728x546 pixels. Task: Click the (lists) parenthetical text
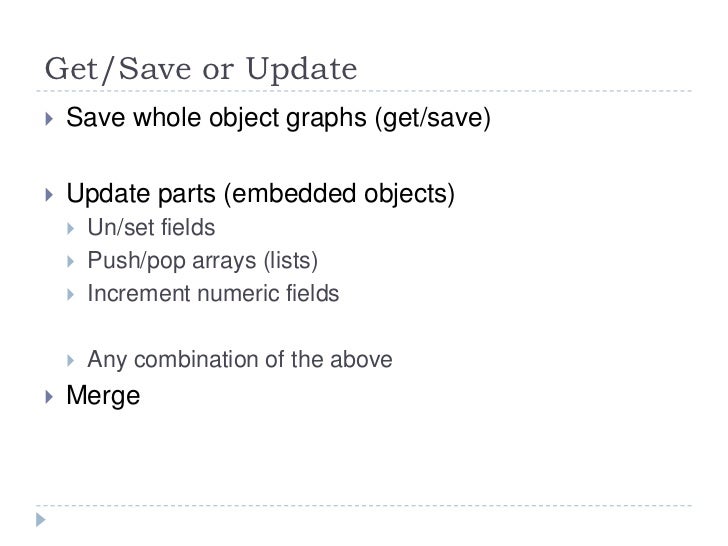click(291, 261)
